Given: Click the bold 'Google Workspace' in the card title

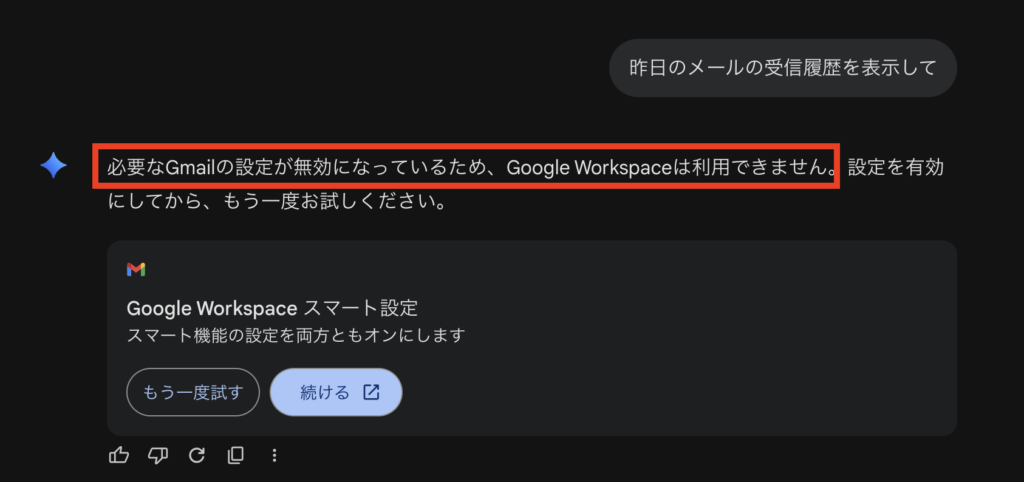Looking at the screenshot, I should point(212,307).
